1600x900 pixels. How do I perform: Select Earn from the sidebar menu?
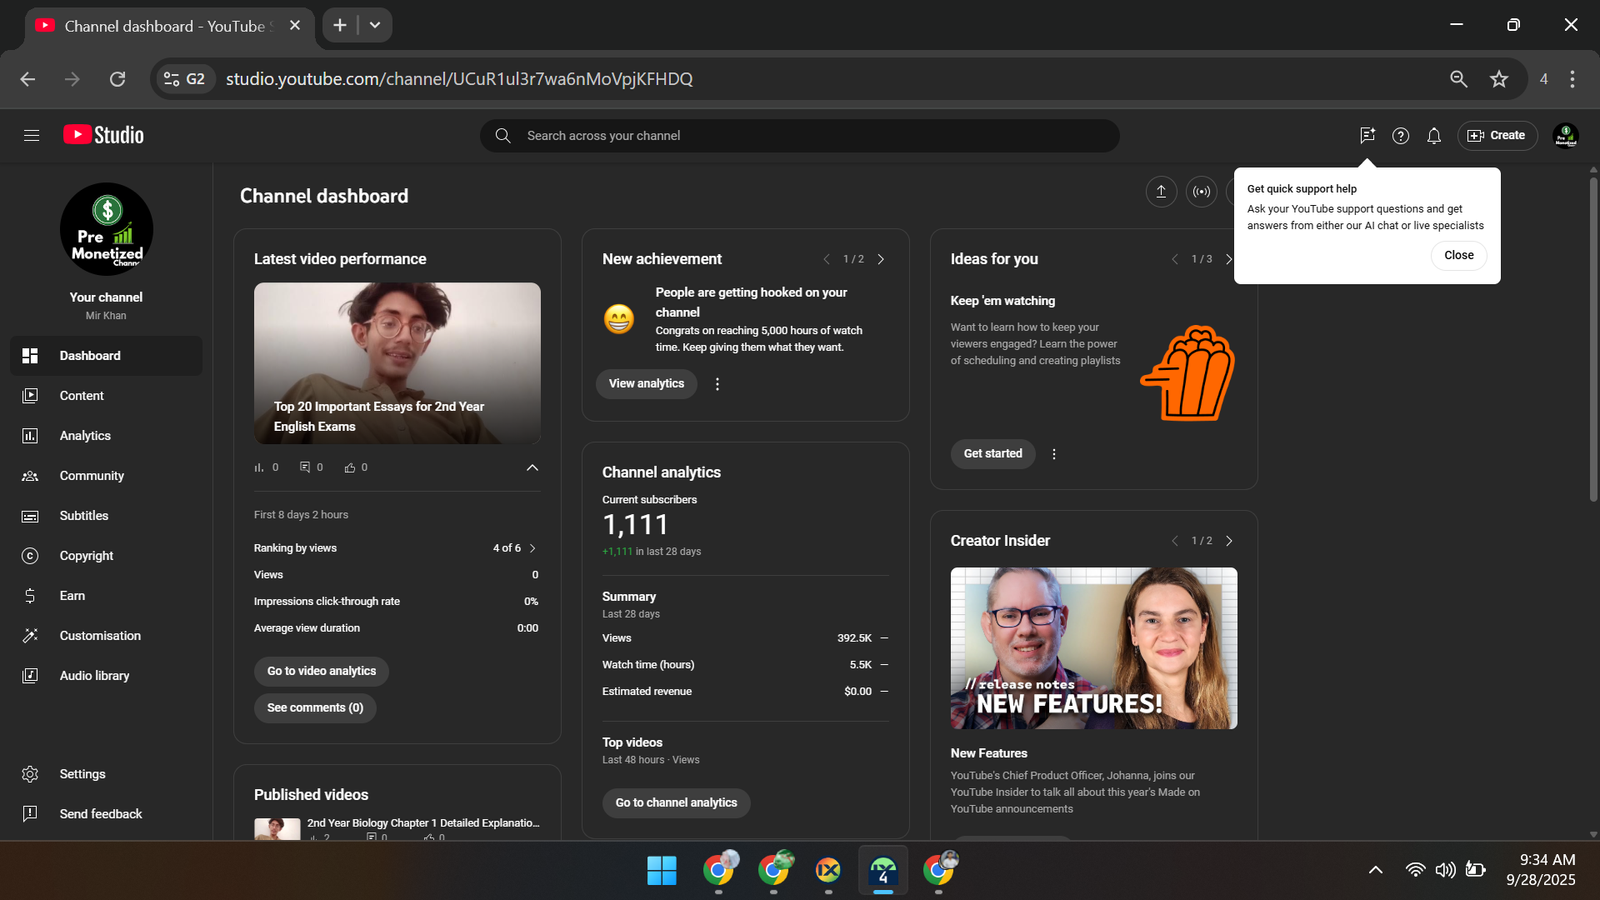tap(72, 596)
